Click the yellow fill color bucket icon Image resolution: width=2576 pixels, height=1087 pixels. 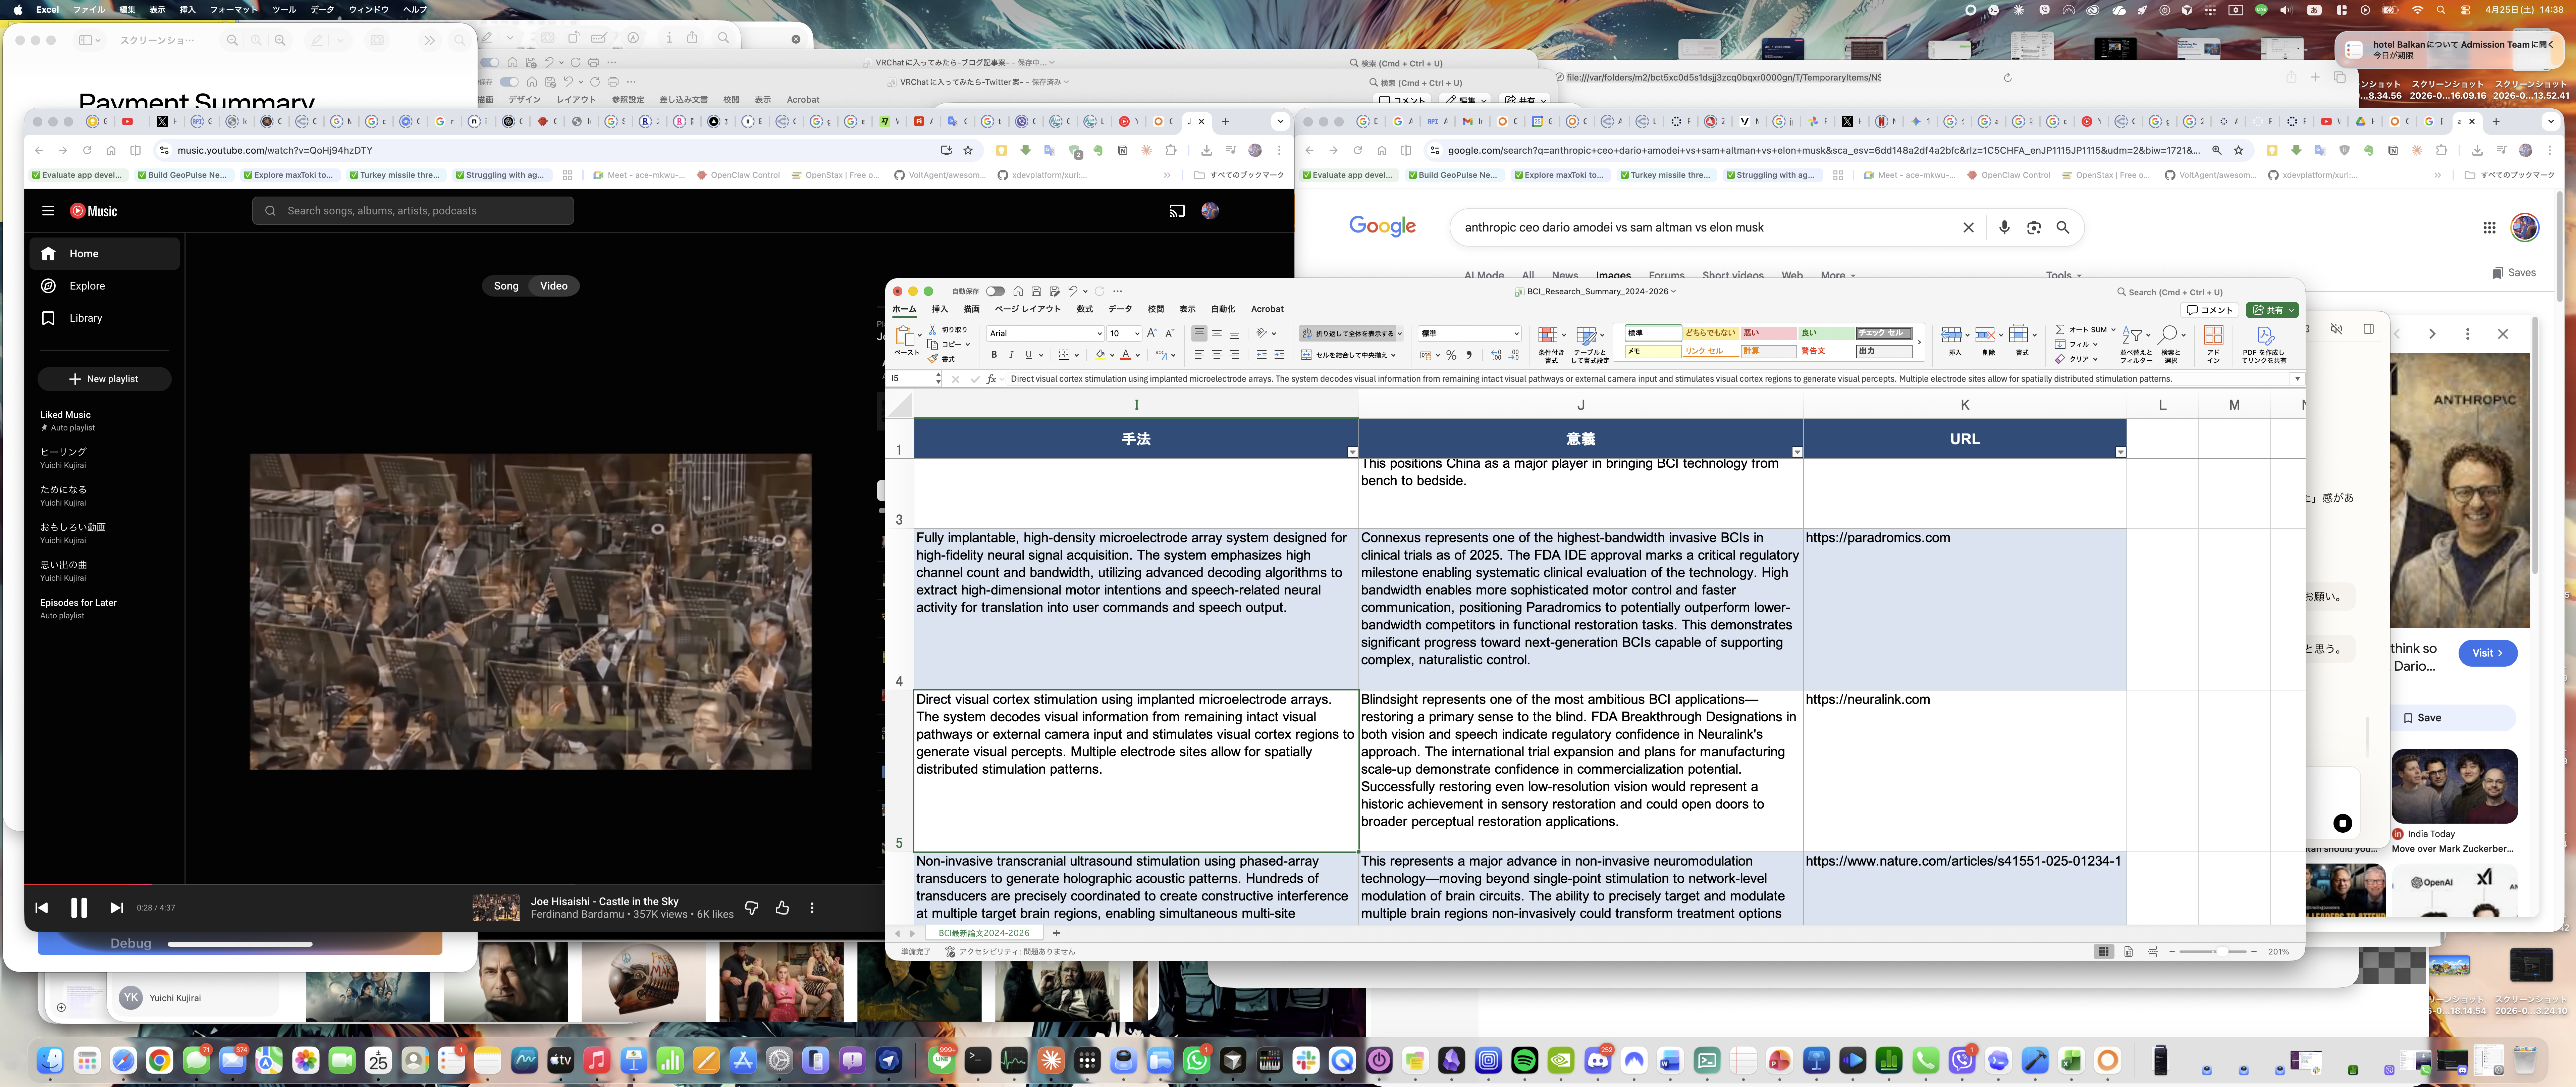pos(1100,355)
